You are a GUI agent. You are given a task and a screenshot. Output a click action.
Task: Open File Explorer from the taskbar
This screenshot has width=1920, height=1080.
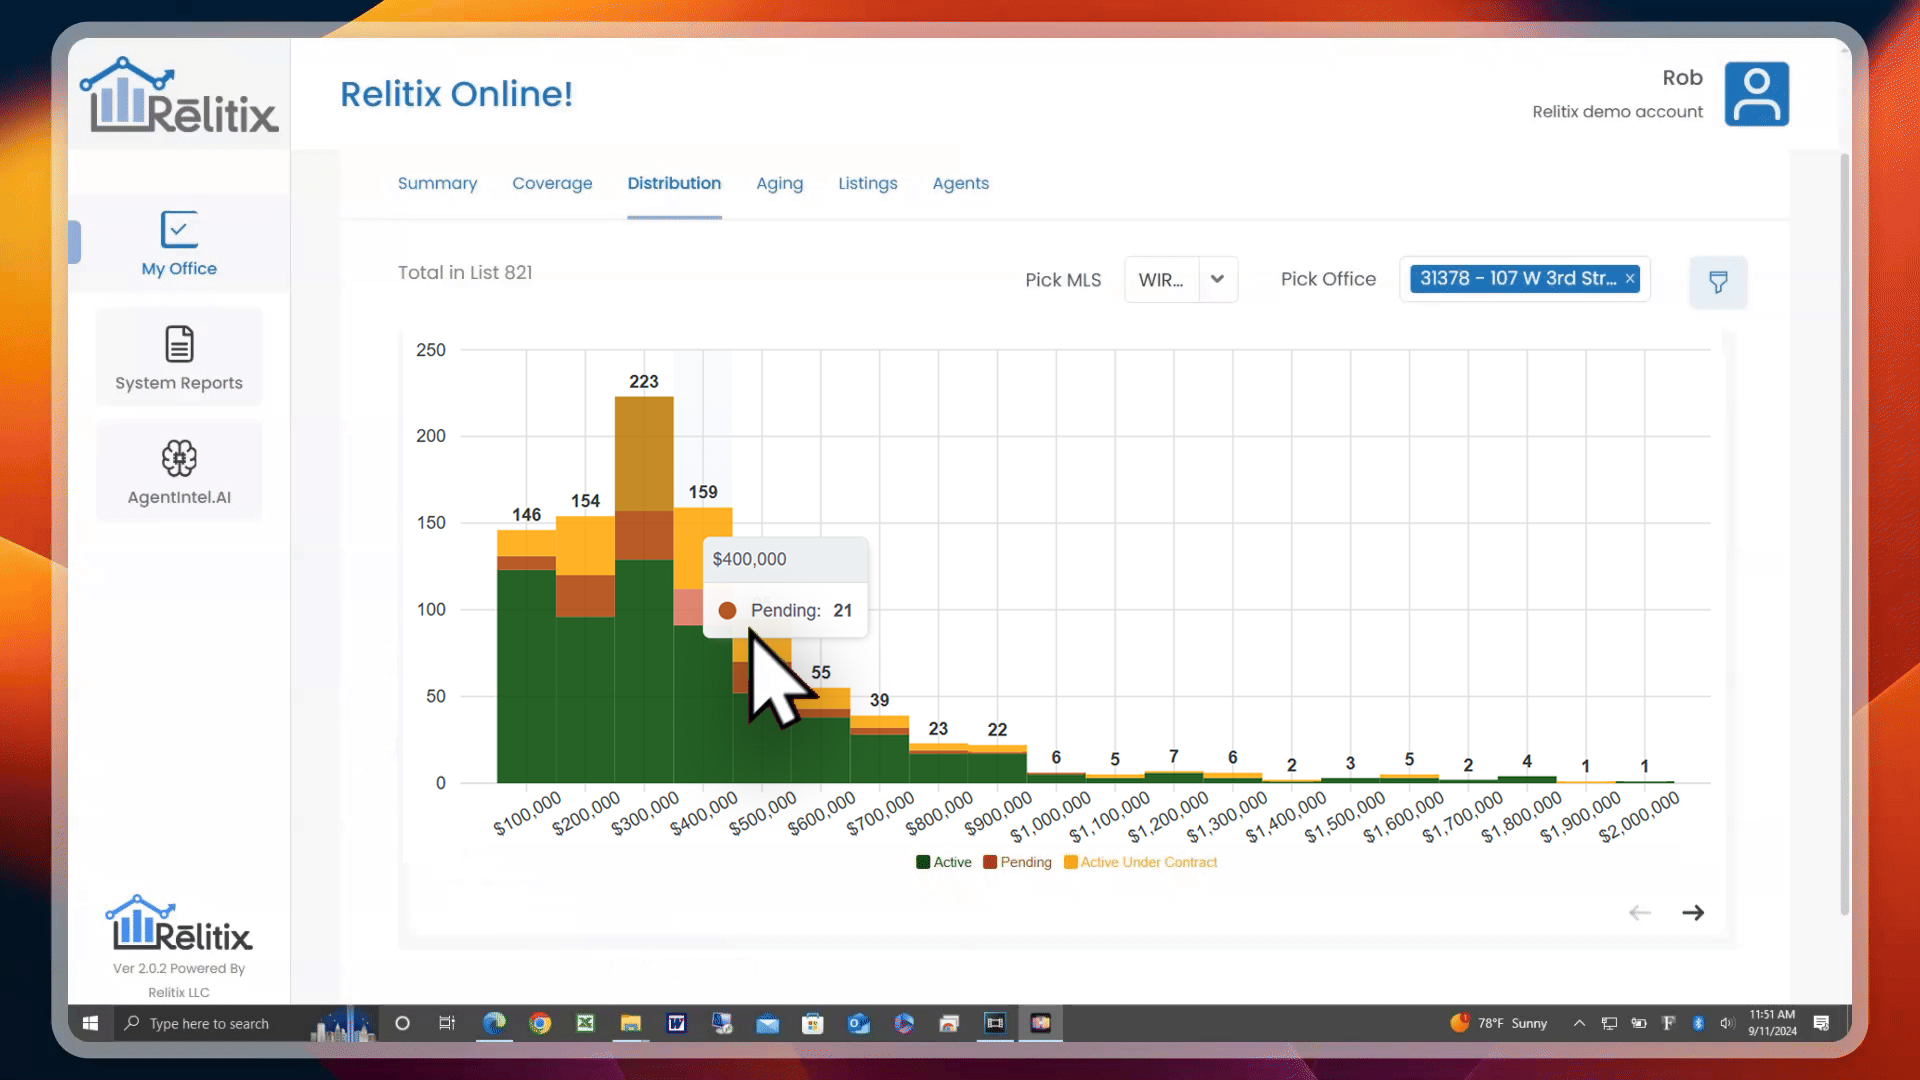tap(630, 1023)
